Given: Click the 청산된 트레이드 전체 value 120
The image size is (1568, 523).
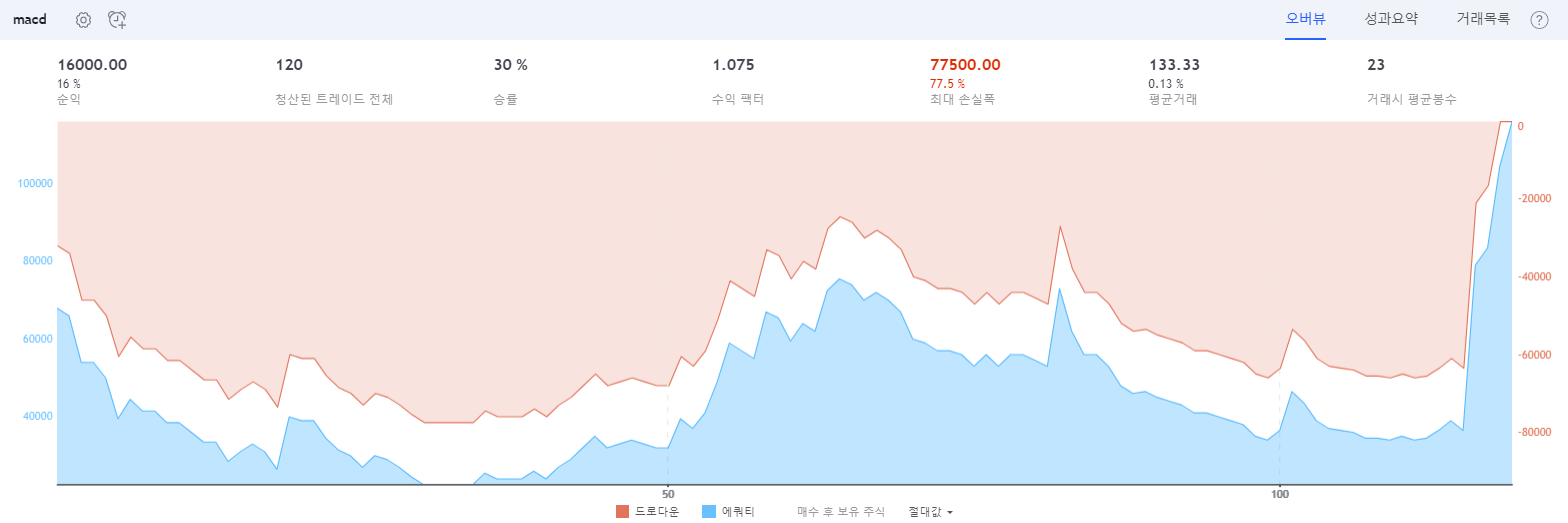Looking at the screenshot, I should 289,65.
